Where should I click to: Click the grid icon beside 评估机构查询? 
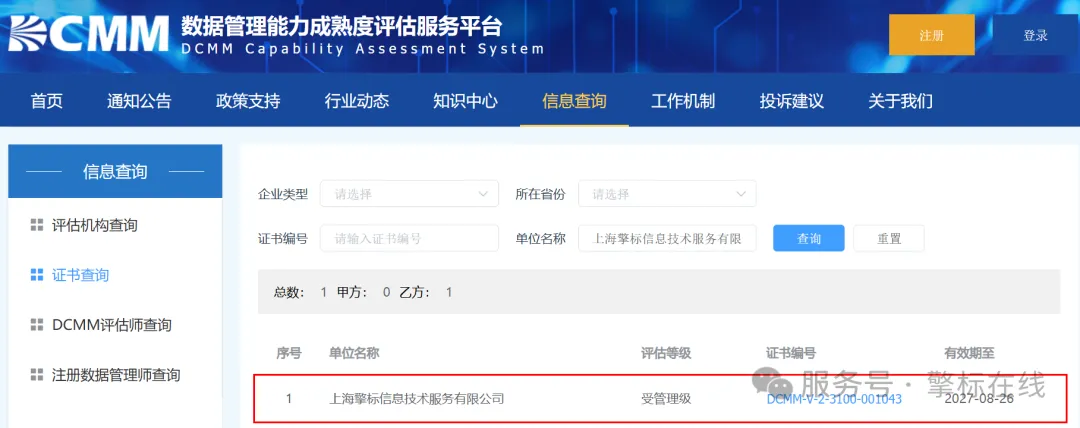[x=37, y=225]
